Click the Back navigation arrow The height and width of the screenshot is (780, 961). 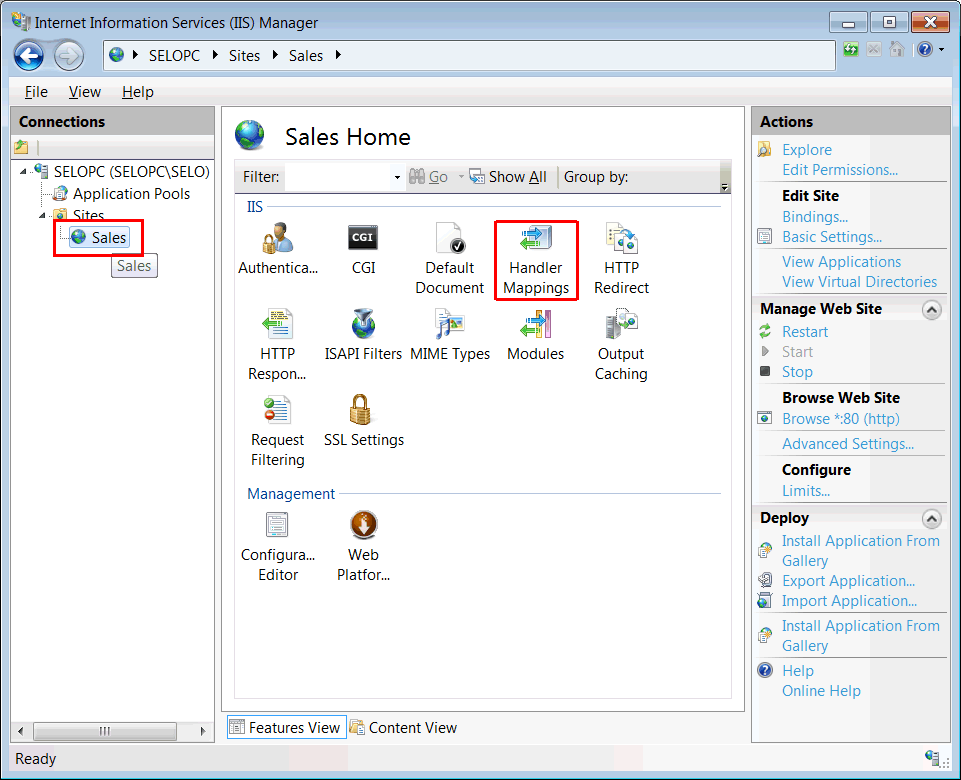point(29,56)
